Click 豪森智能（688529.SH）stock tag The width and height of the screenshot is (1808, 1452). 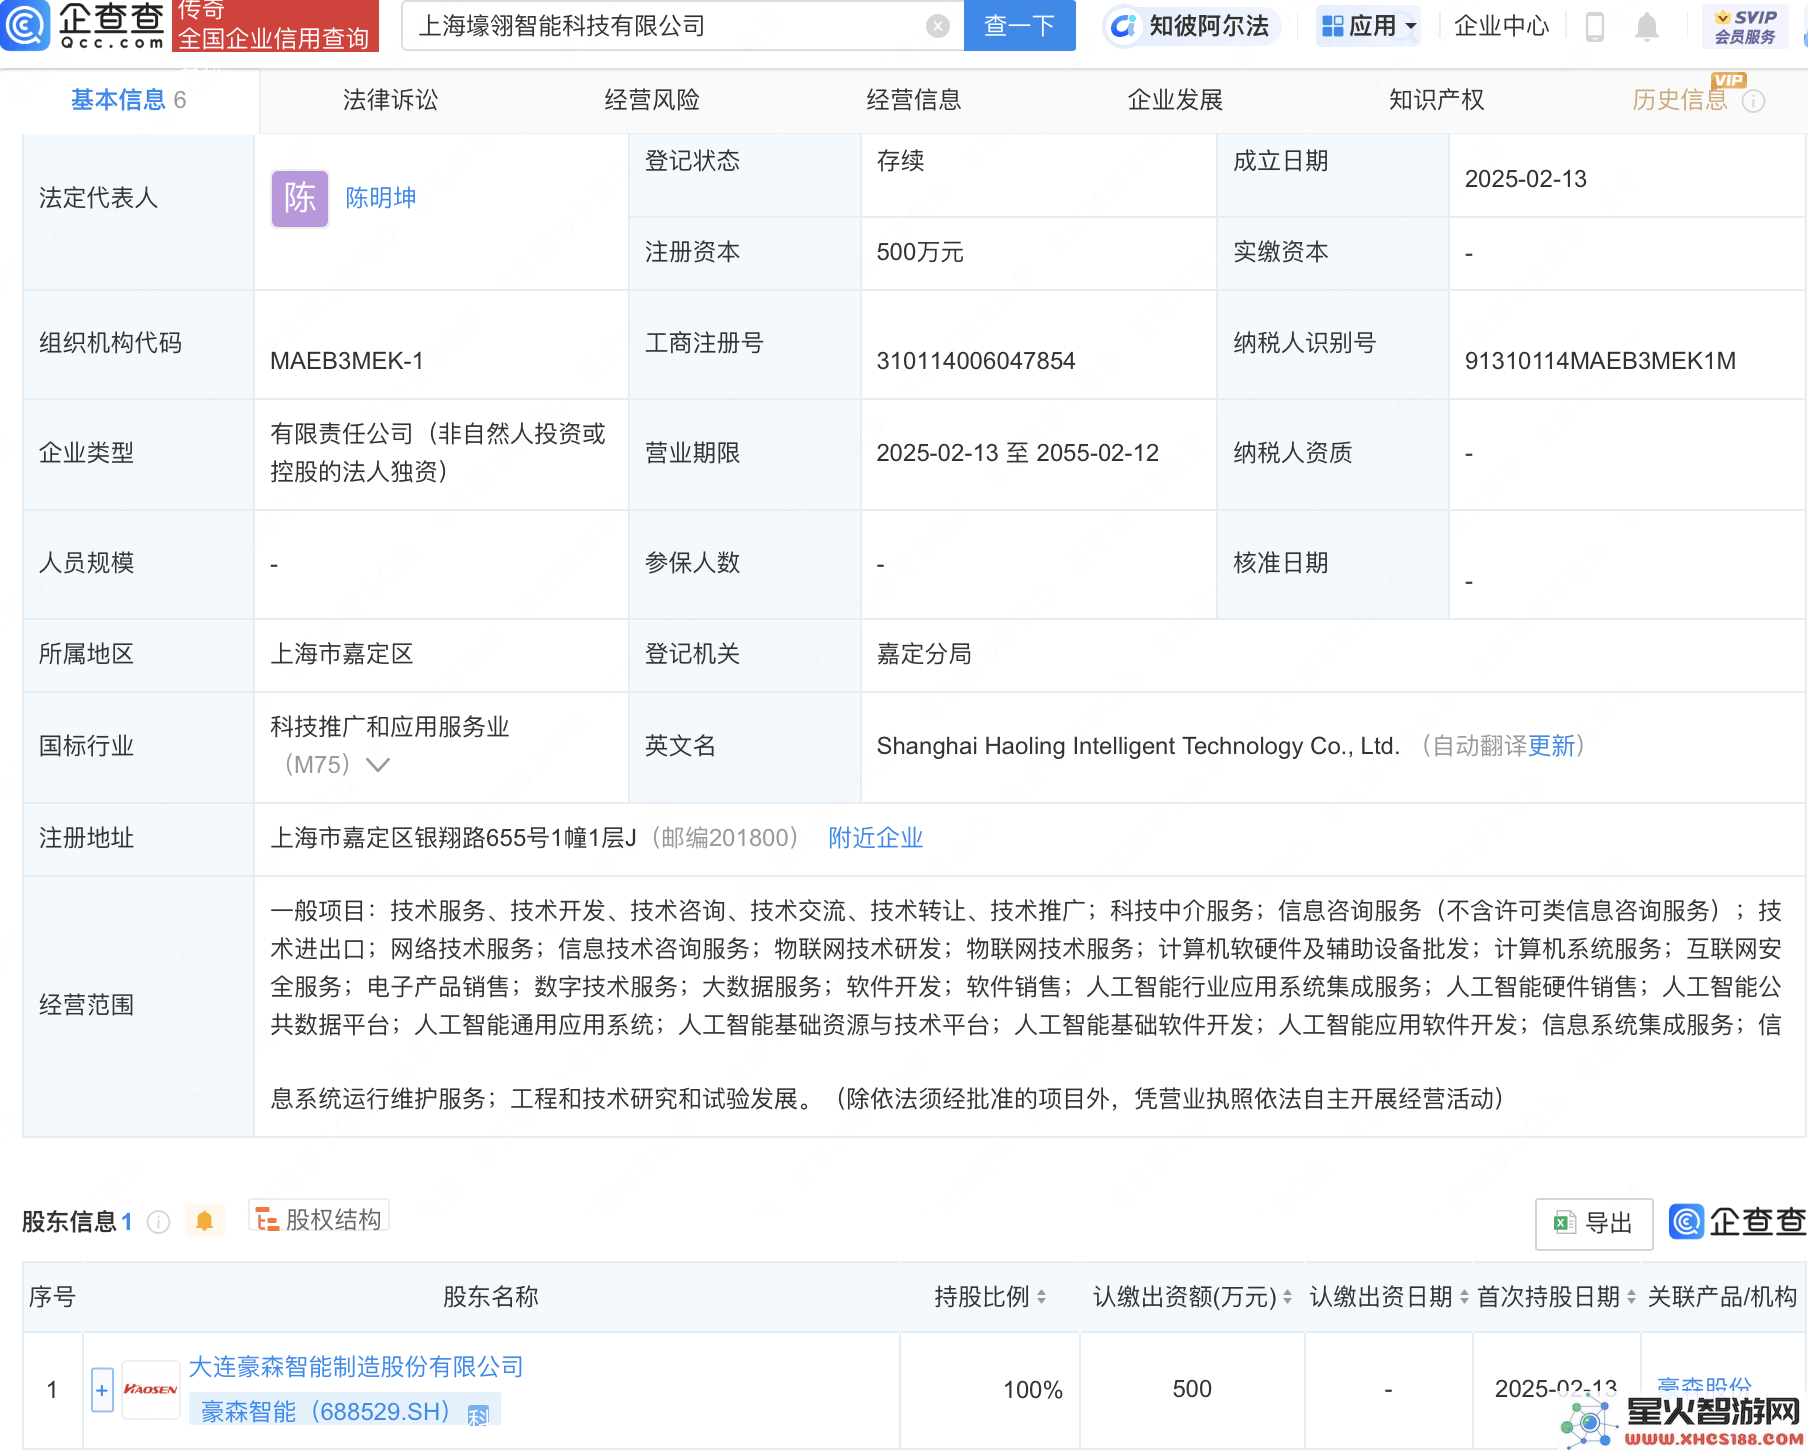(x=345, y=1412)
